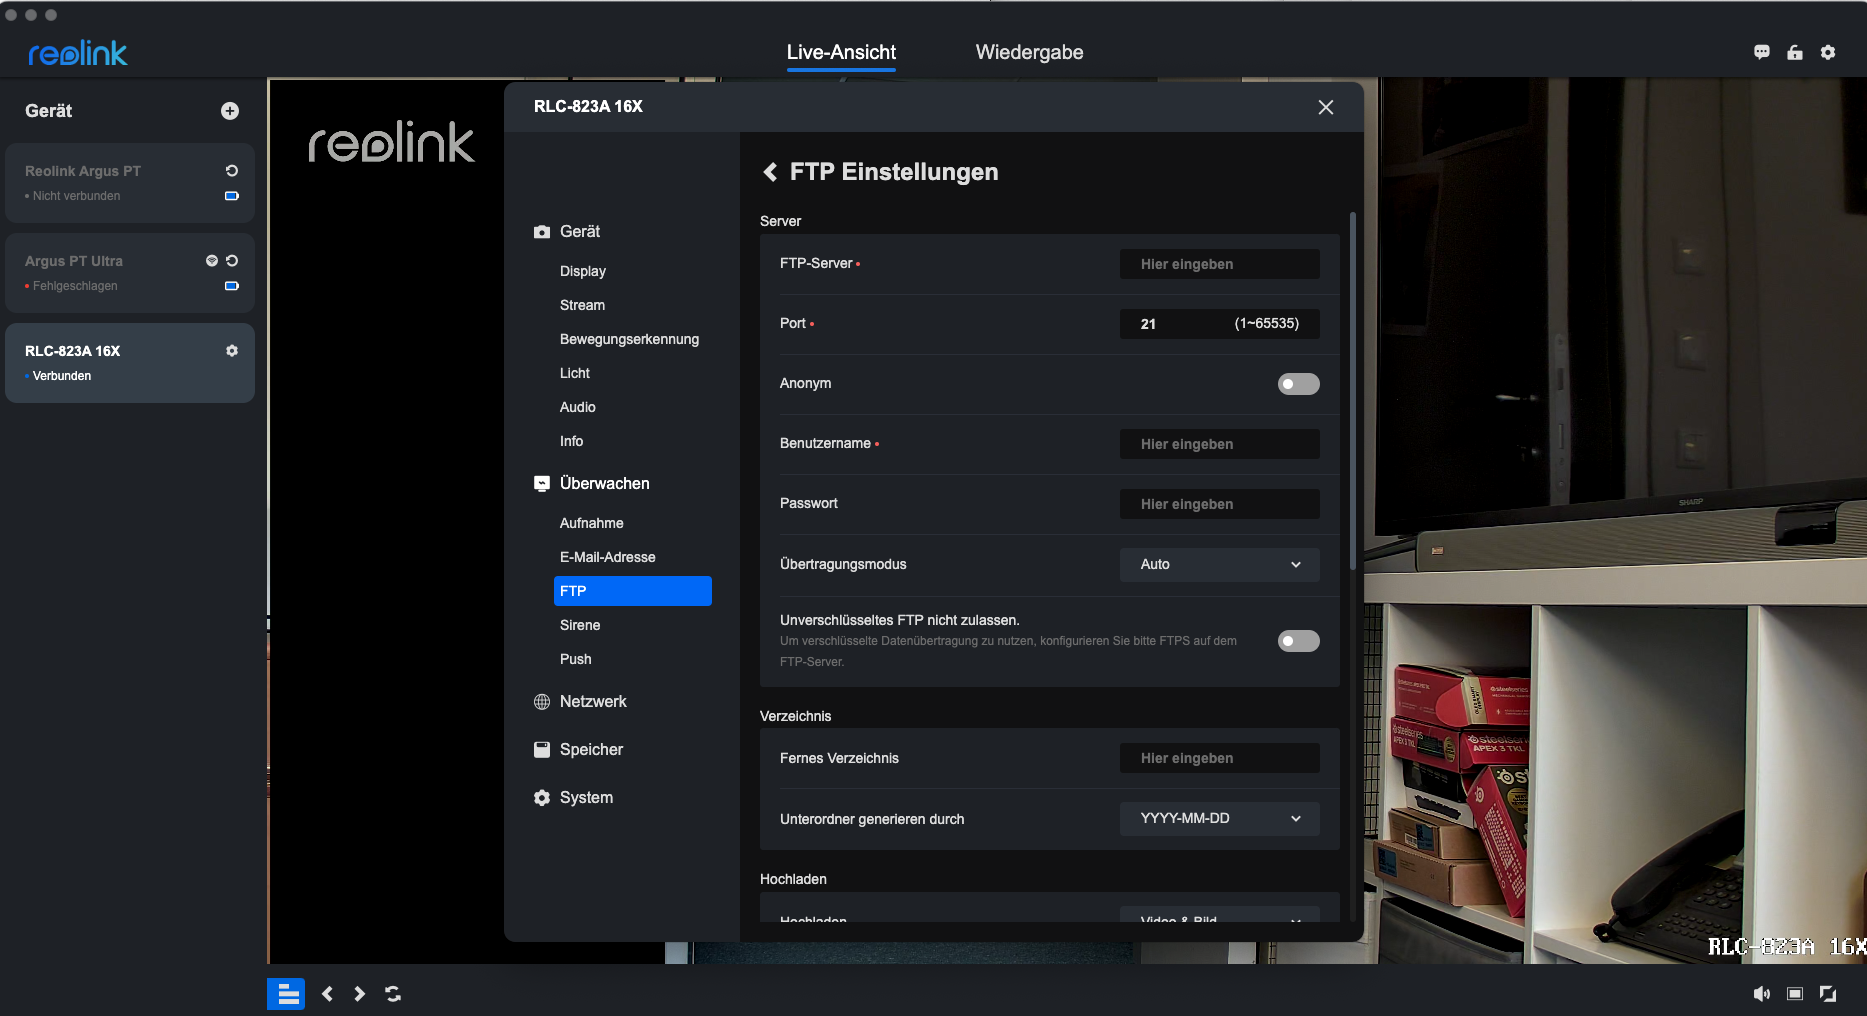Image resolution: width=1867 pixels, height=1016 pixels.
Task: Open the Display settings page
Action: pos(583,271)
